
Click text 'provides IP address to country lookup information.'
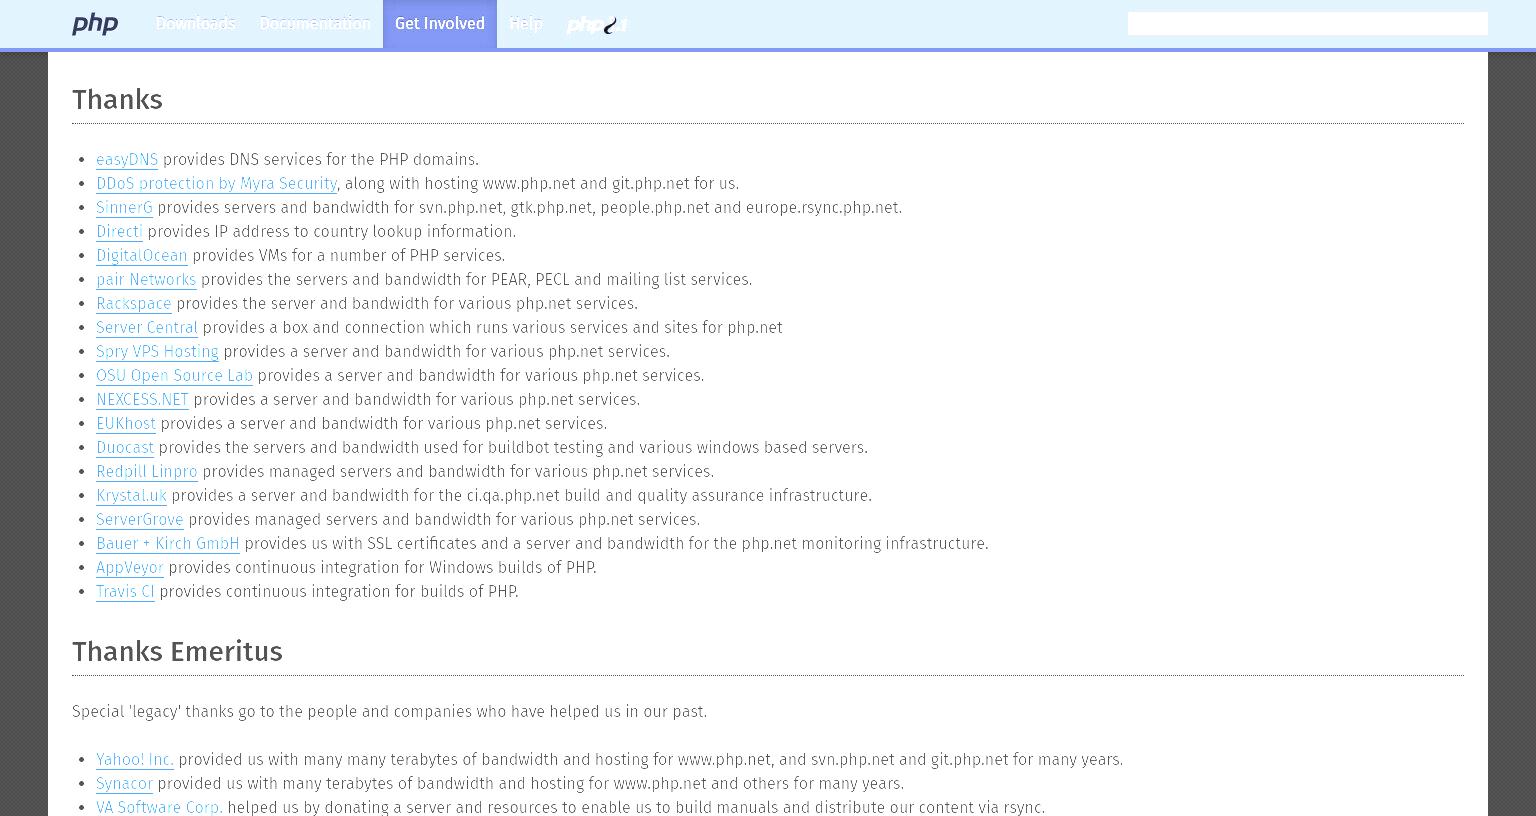click(332, 232)
